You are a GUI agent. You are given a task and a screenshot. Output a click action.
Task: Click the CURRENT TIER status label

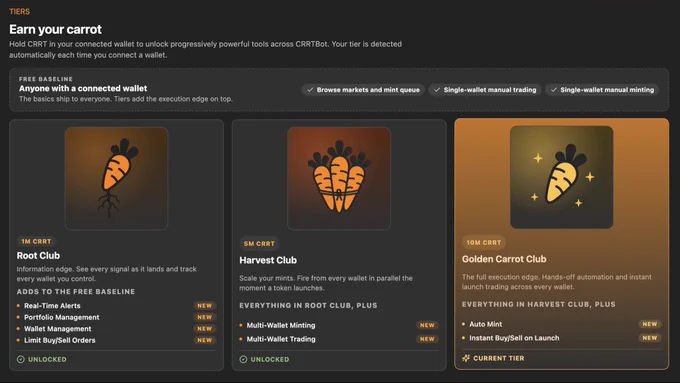[x=499, y=358]
